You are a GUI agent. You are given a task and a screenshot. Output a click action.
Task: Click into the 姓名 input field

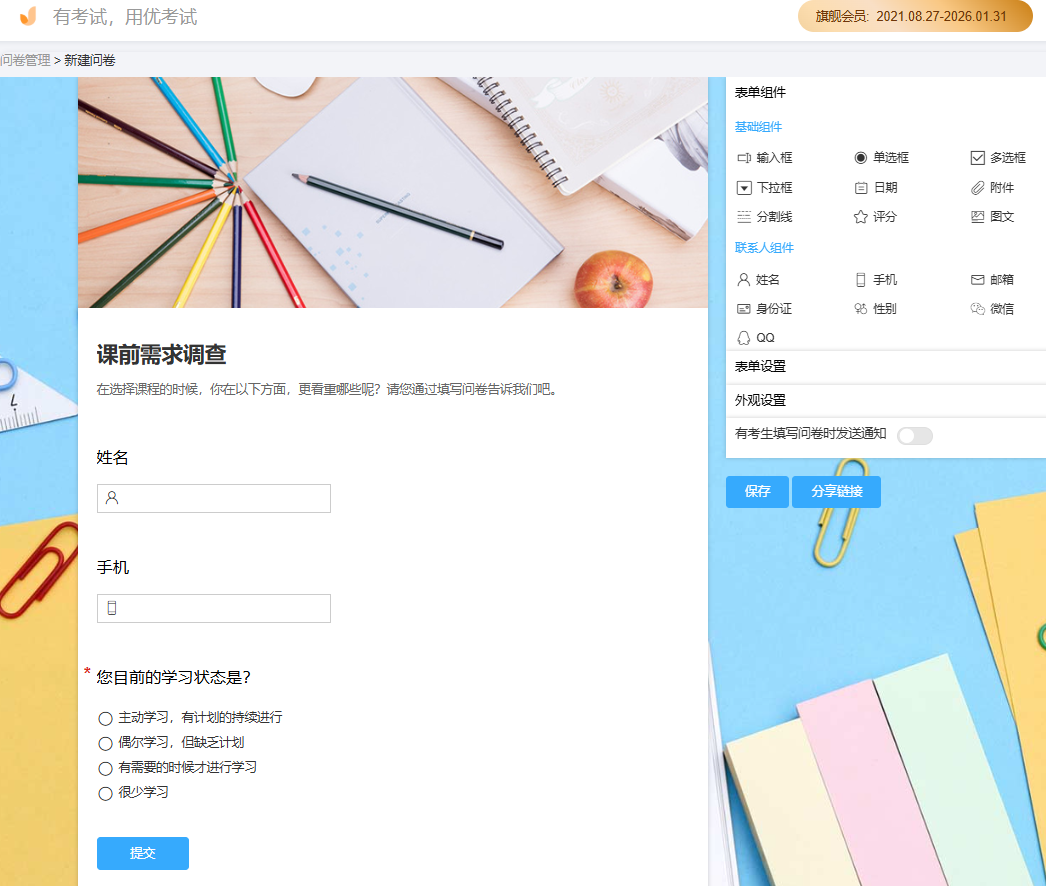pyautogui.click(x=213, y=498)
